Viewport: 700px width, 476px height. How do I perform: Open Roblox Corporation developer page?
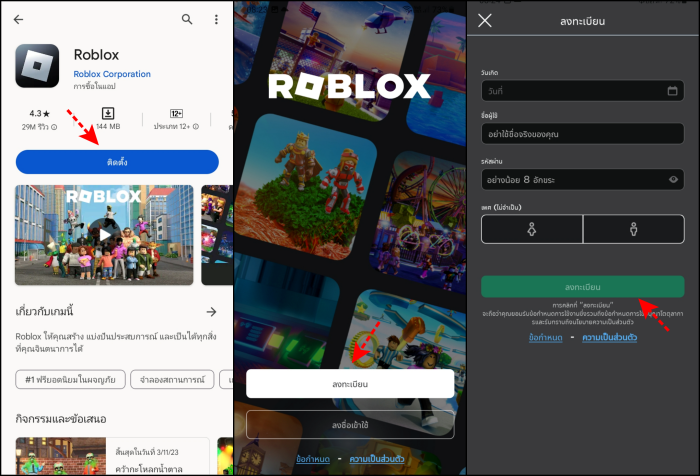112,74
